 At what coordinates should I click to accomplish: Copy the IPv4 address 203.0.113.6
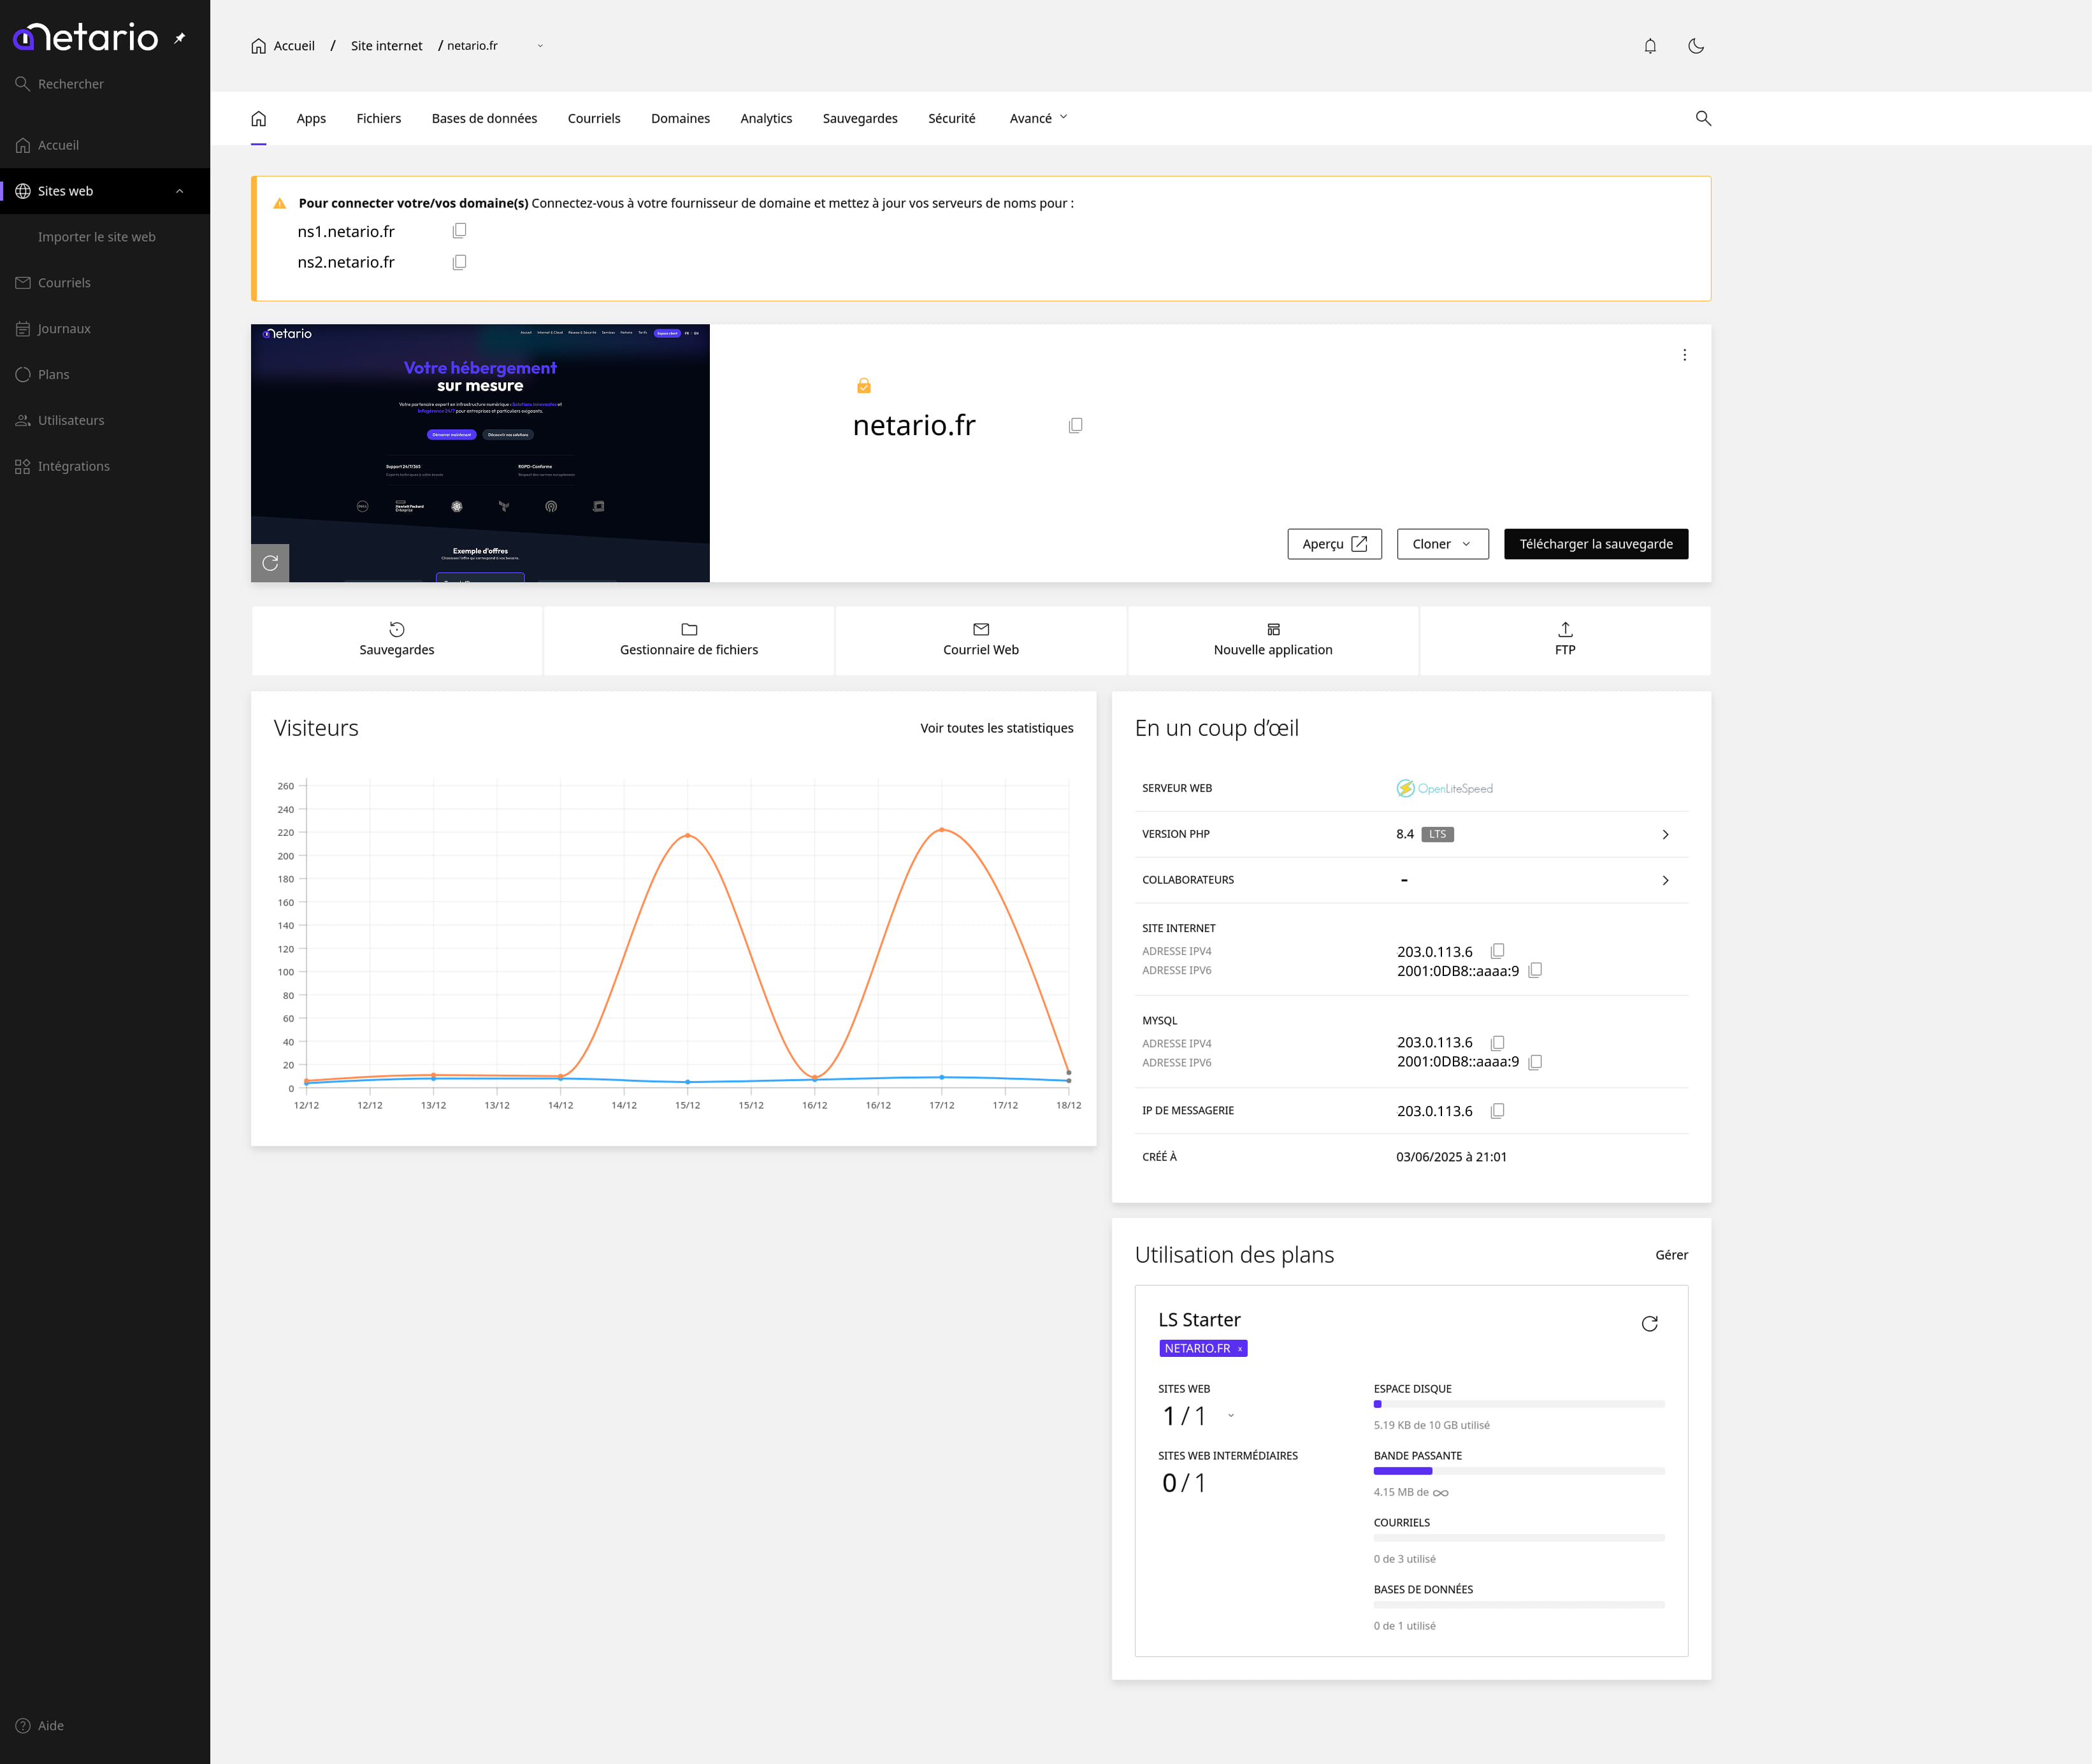1497,950
